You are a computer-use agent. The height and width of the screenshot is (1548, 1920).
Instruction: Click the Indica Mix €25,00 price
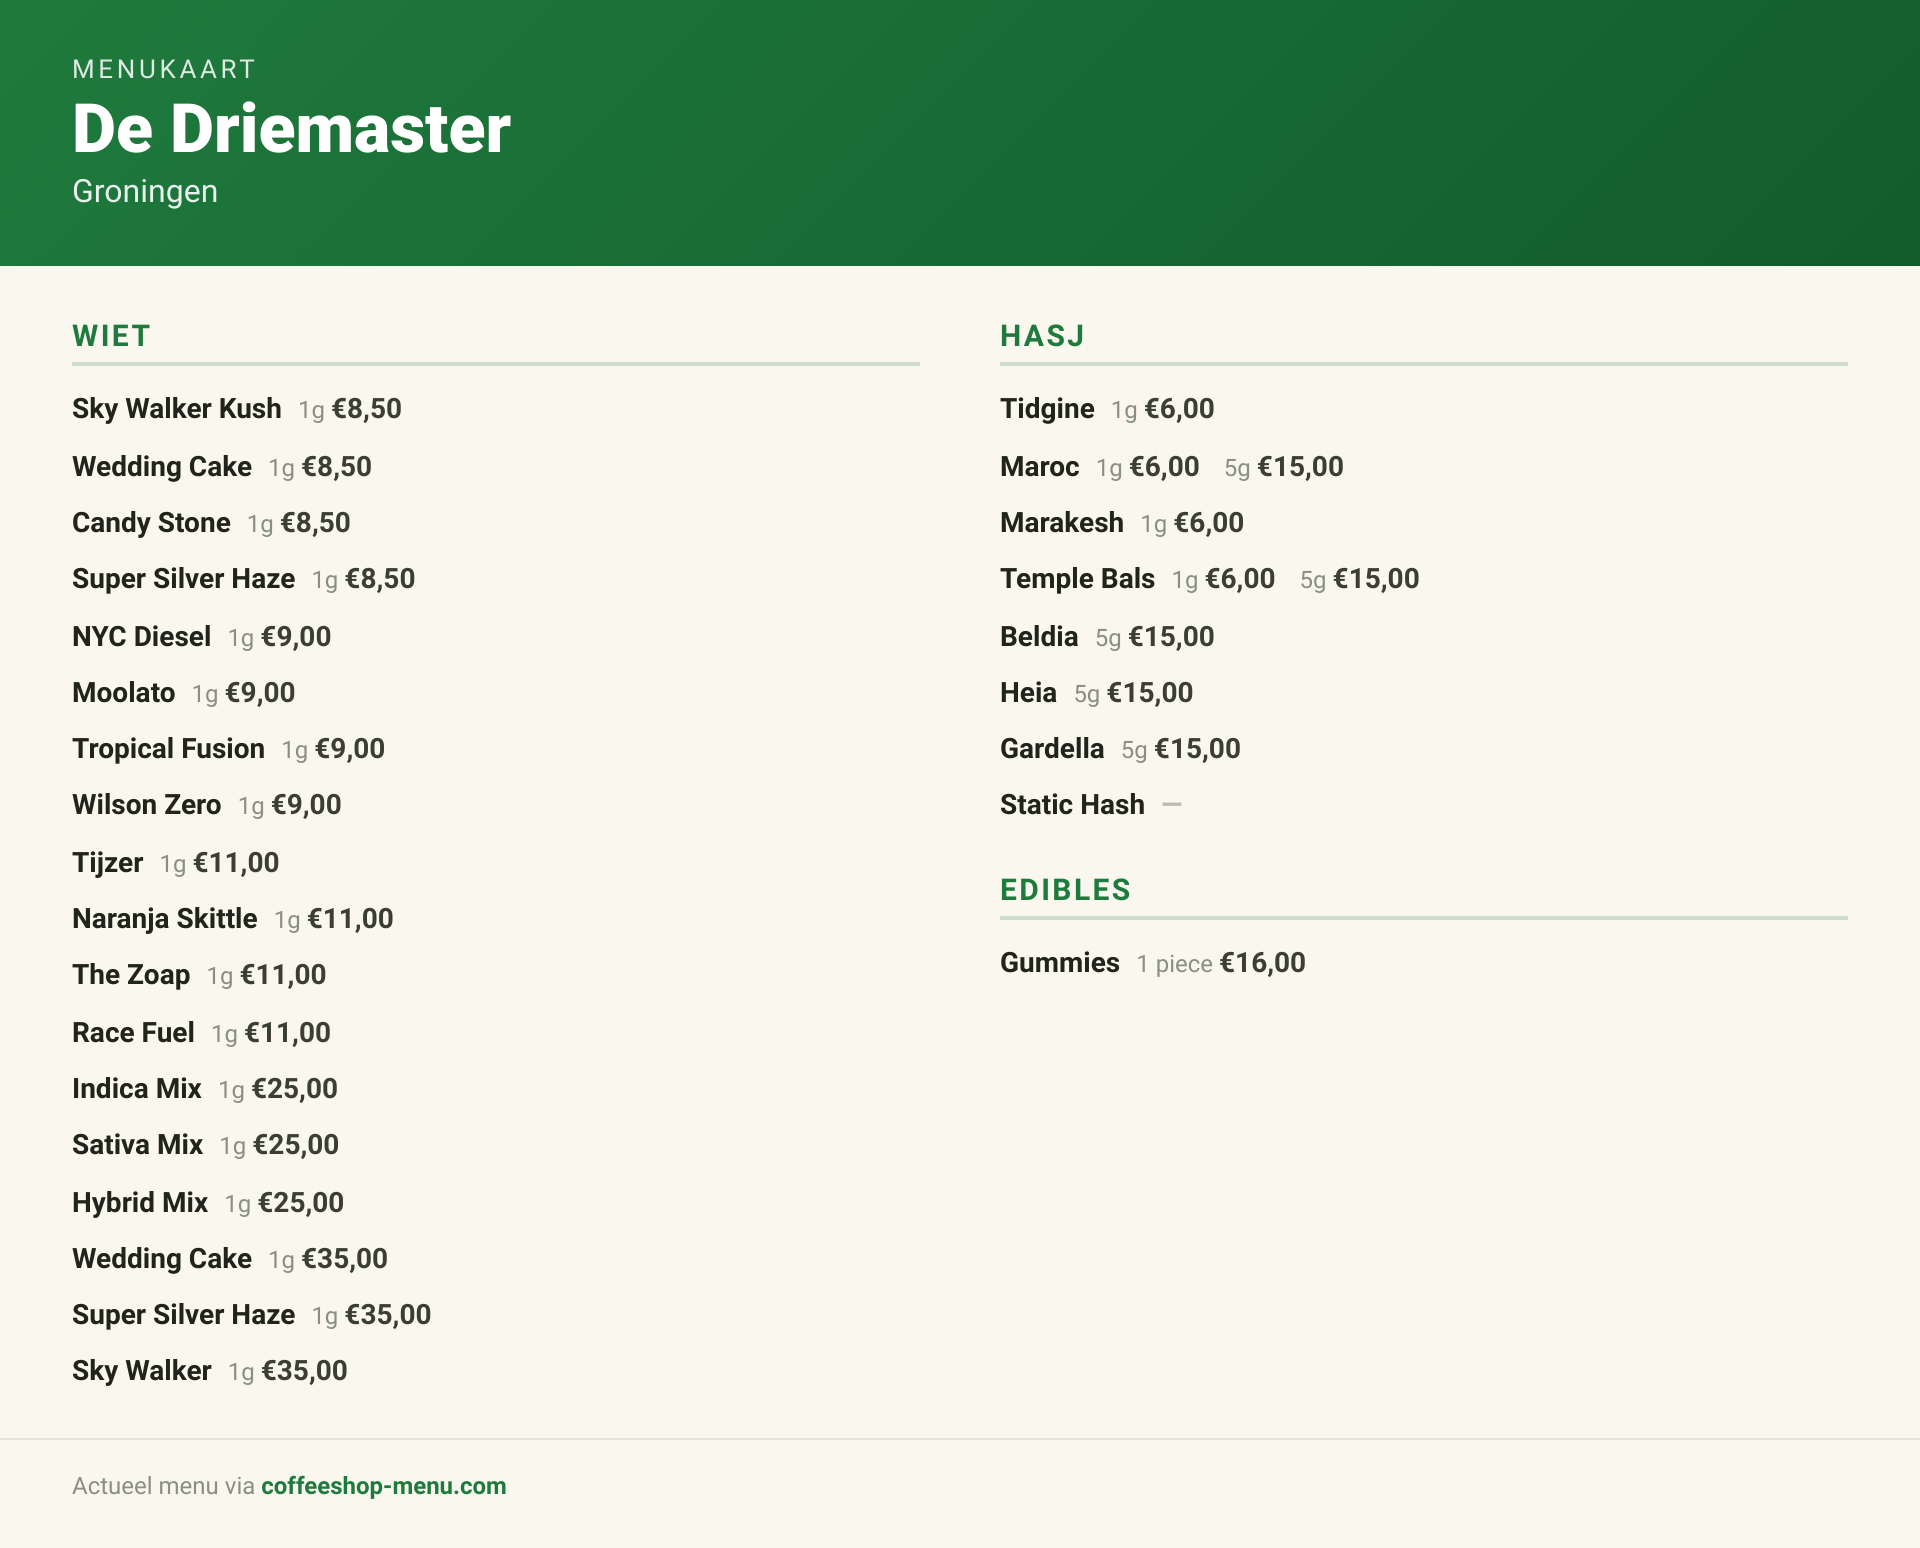click(x=295, y=1089)
